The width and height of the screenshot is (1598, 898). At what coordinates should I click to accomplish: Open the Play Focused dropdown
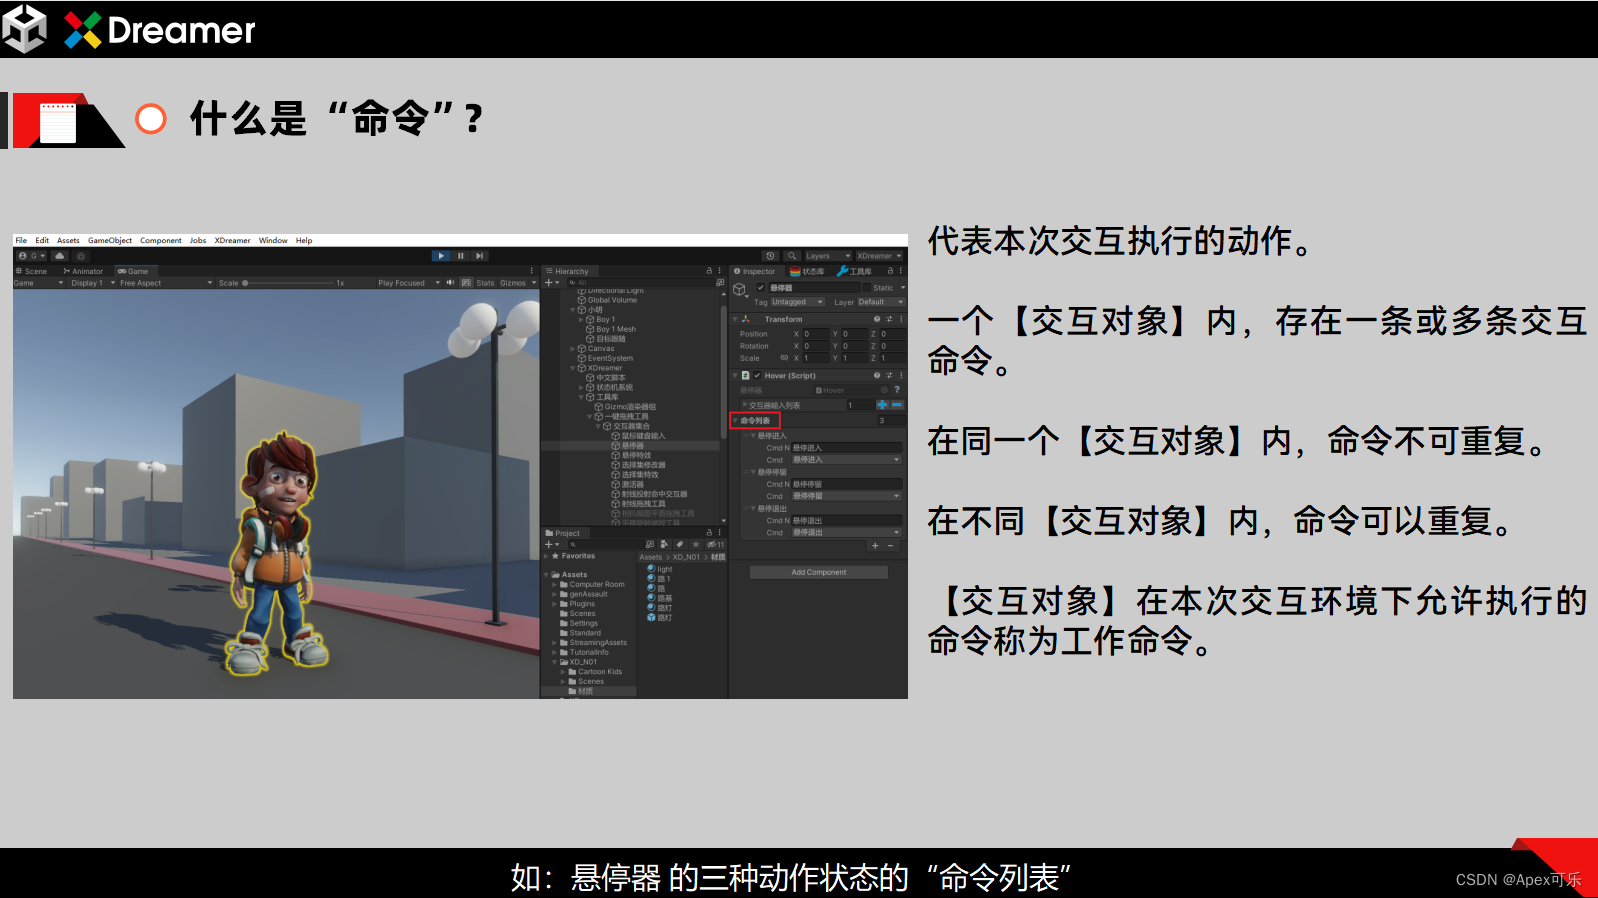pyautogui.click(x=408, y=283)
